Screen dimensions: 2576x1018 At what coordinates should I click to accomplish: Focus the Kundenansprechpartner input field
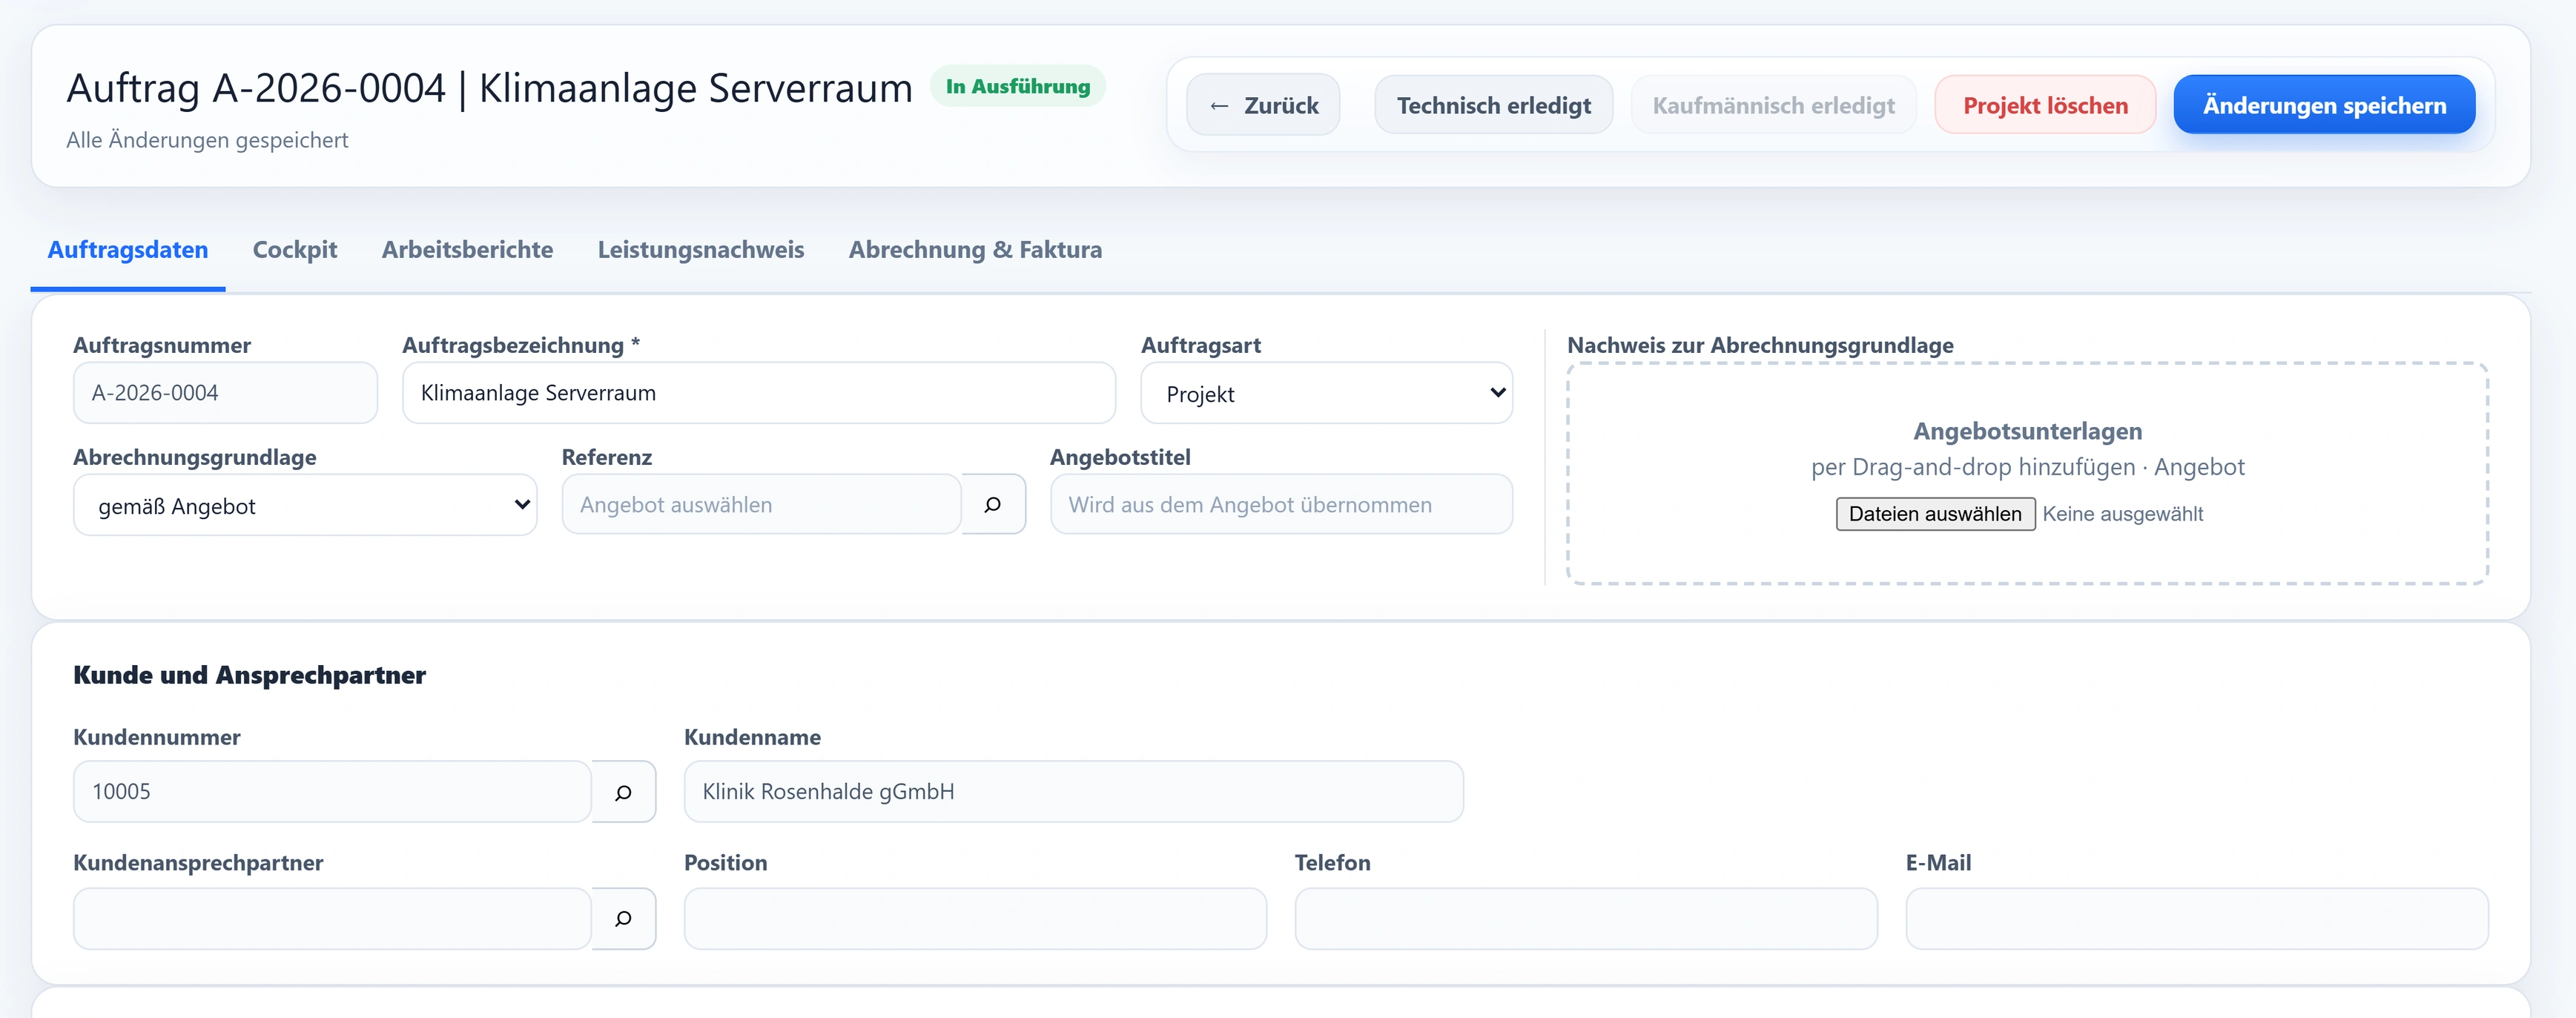click(x=332, y=918)
